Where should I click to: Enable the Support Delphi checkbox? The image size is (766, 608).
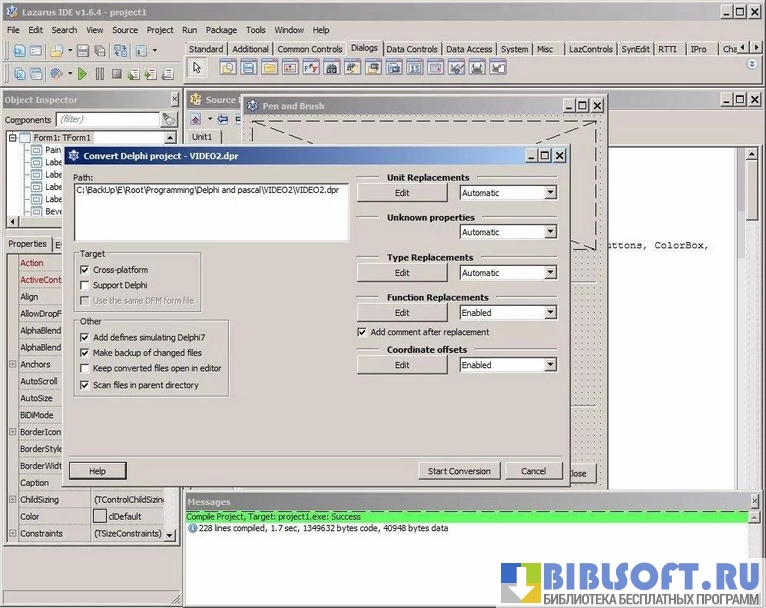point(85,285)
